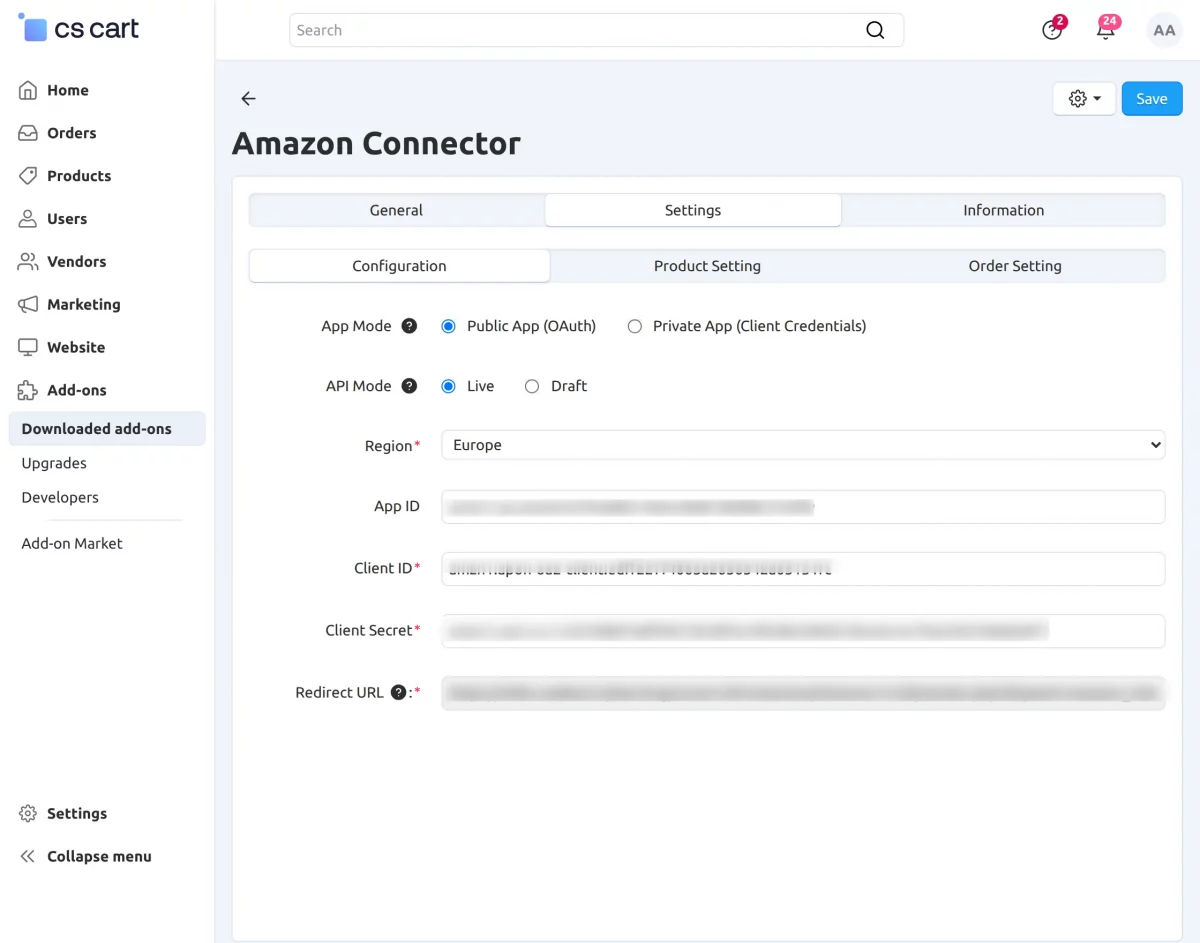This screenshot has width=1200, height=943.
Task: Click the blue Save button
Action: [1152, 98]
